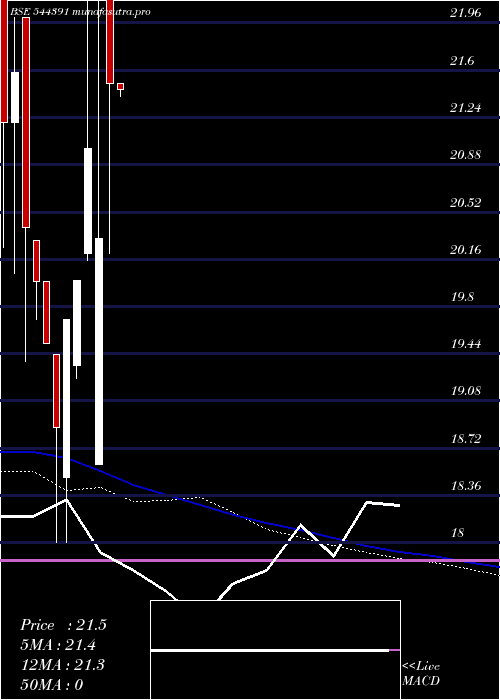Click the 19.08 price axis label

pos(466,391)
